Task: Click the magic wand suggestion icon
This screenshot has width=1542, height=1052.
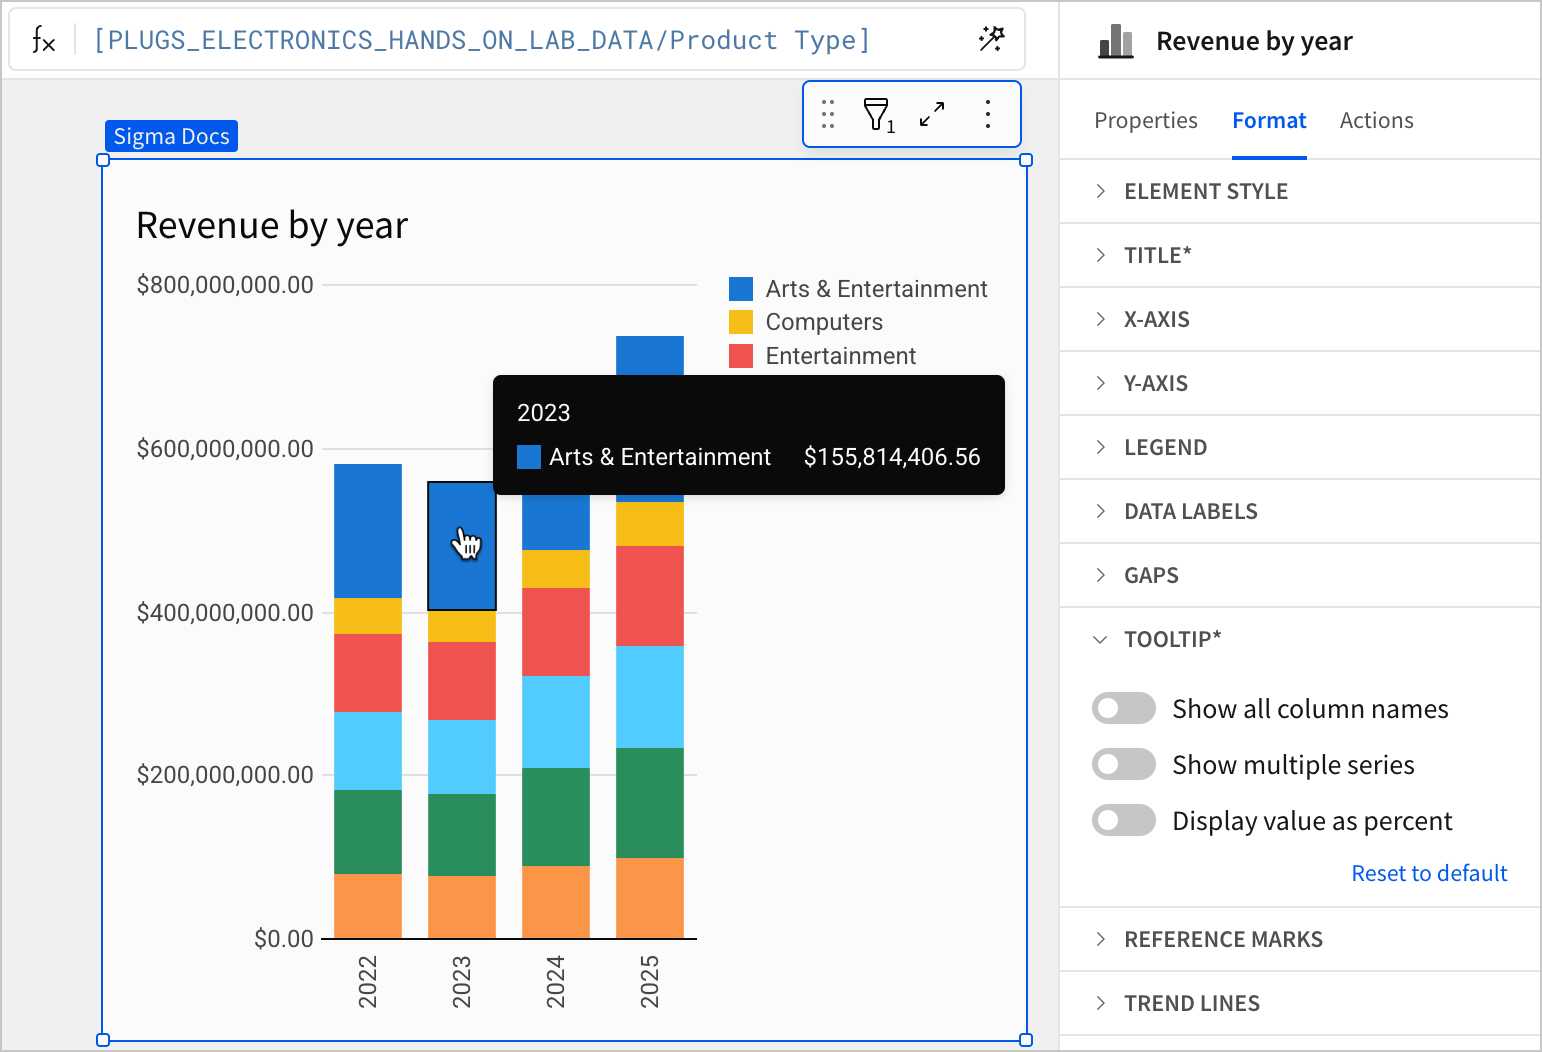Action: pos(991,39)
